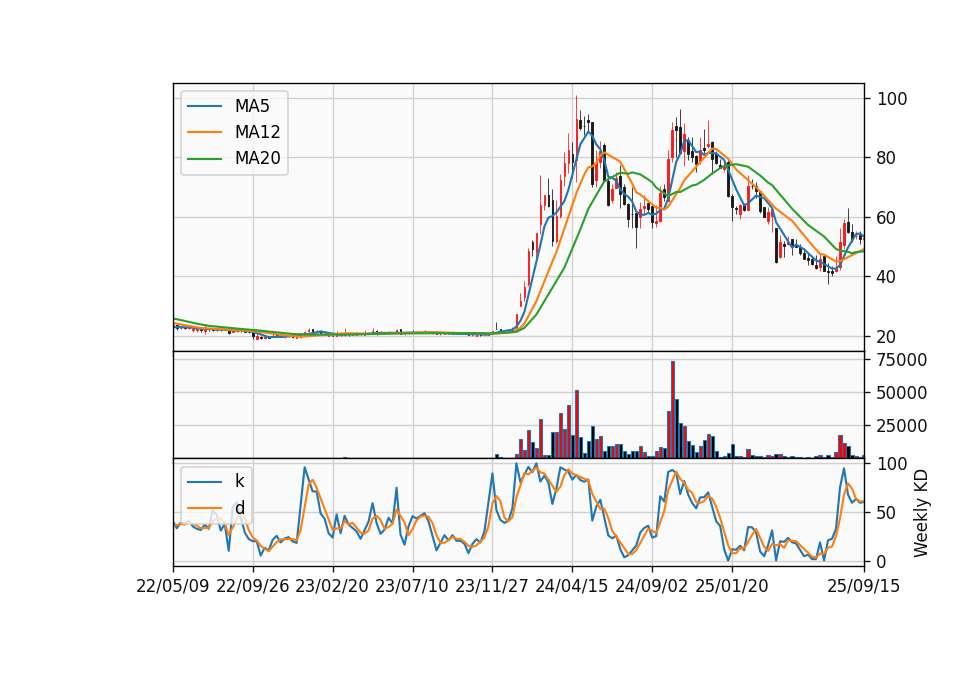Click the green MA20 legend line sample
Viewport: 960px width, 690px height.
click(204, 159)
